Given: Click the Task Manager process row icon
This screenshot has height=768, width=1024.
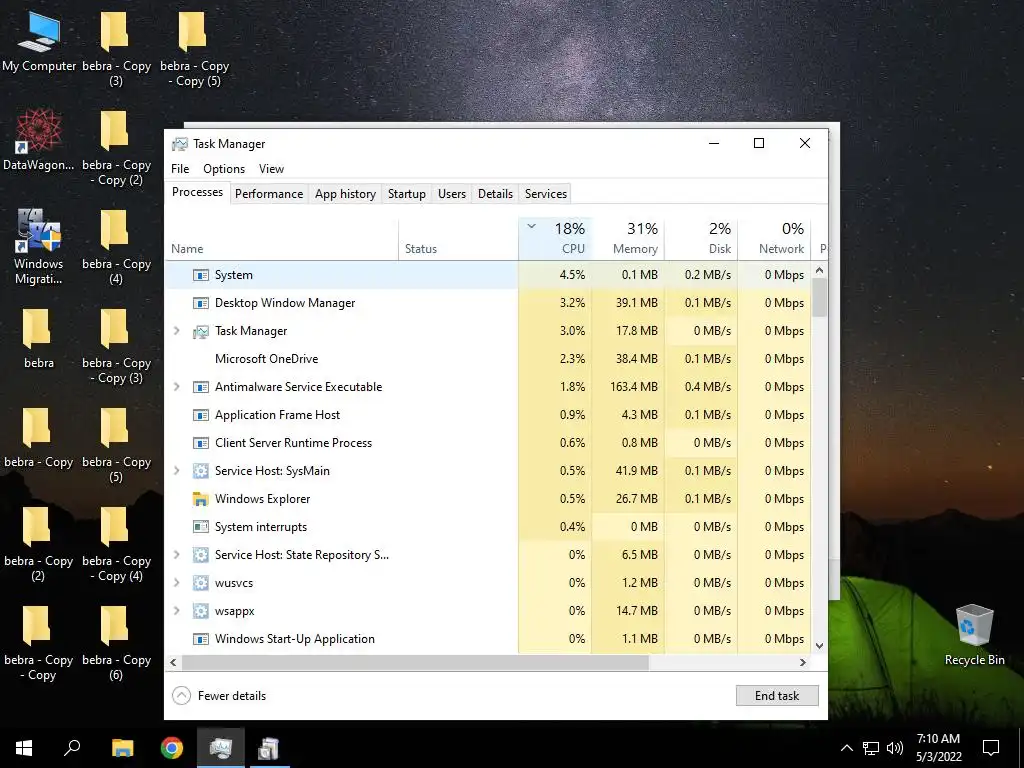Looking at the screenshot, I should (200, 331).
